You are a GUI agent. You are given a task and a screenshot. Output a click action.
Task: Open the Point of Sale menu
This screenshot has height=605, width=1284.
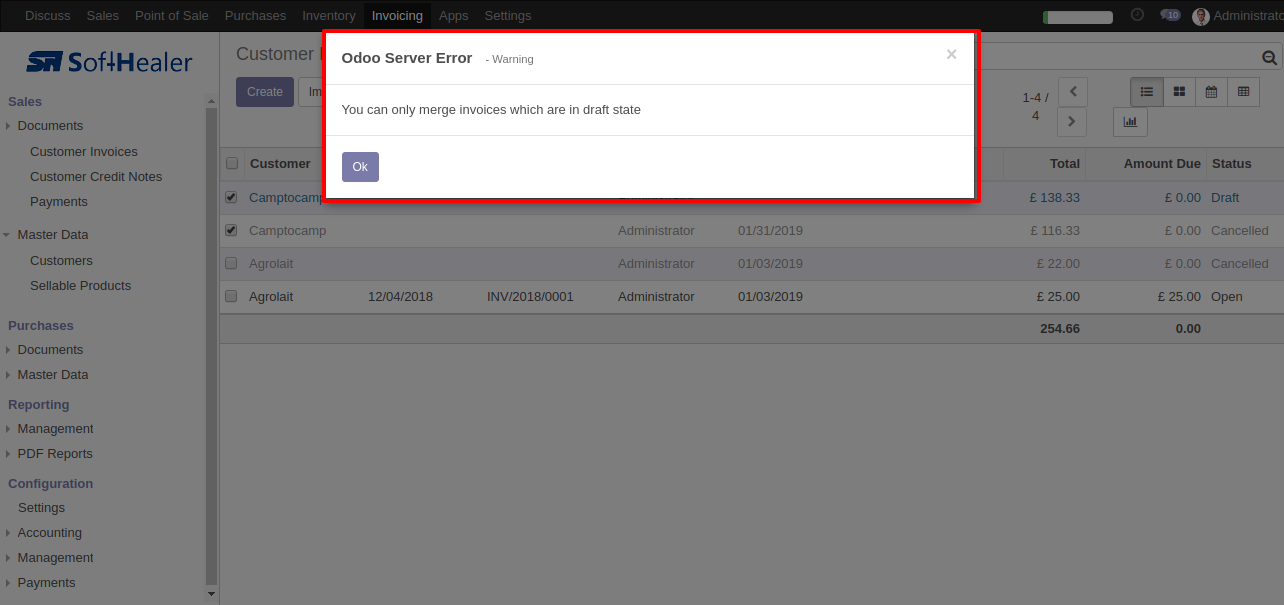[172, 15]
